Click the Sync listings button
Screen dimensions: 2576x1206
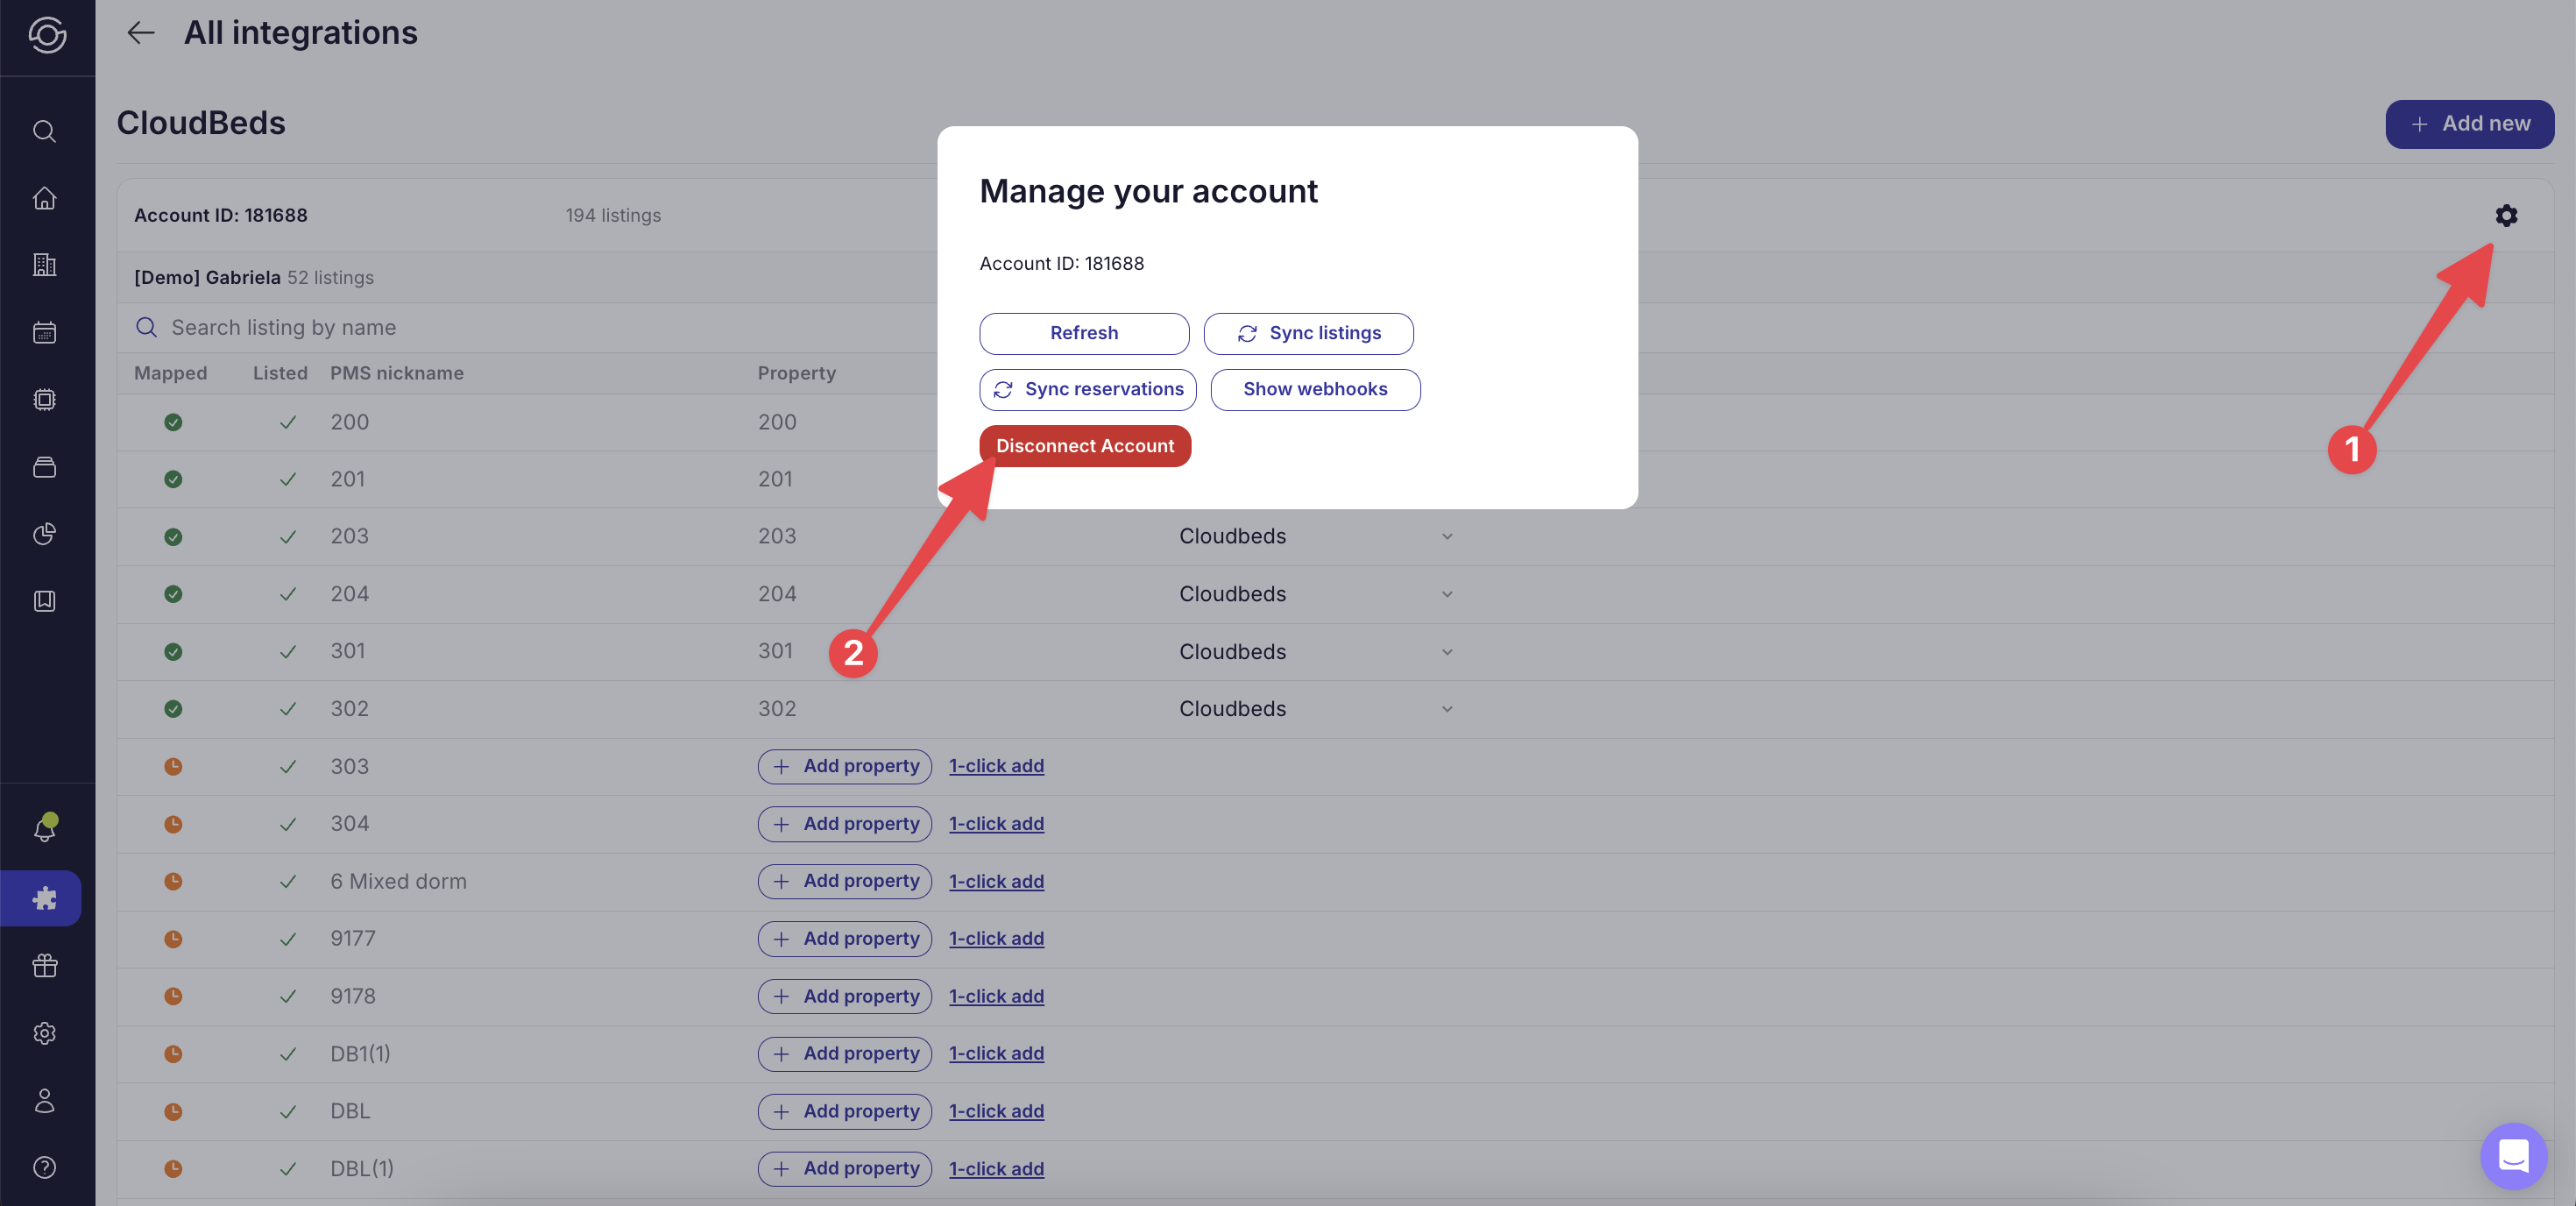click(x=1308, y=333)
